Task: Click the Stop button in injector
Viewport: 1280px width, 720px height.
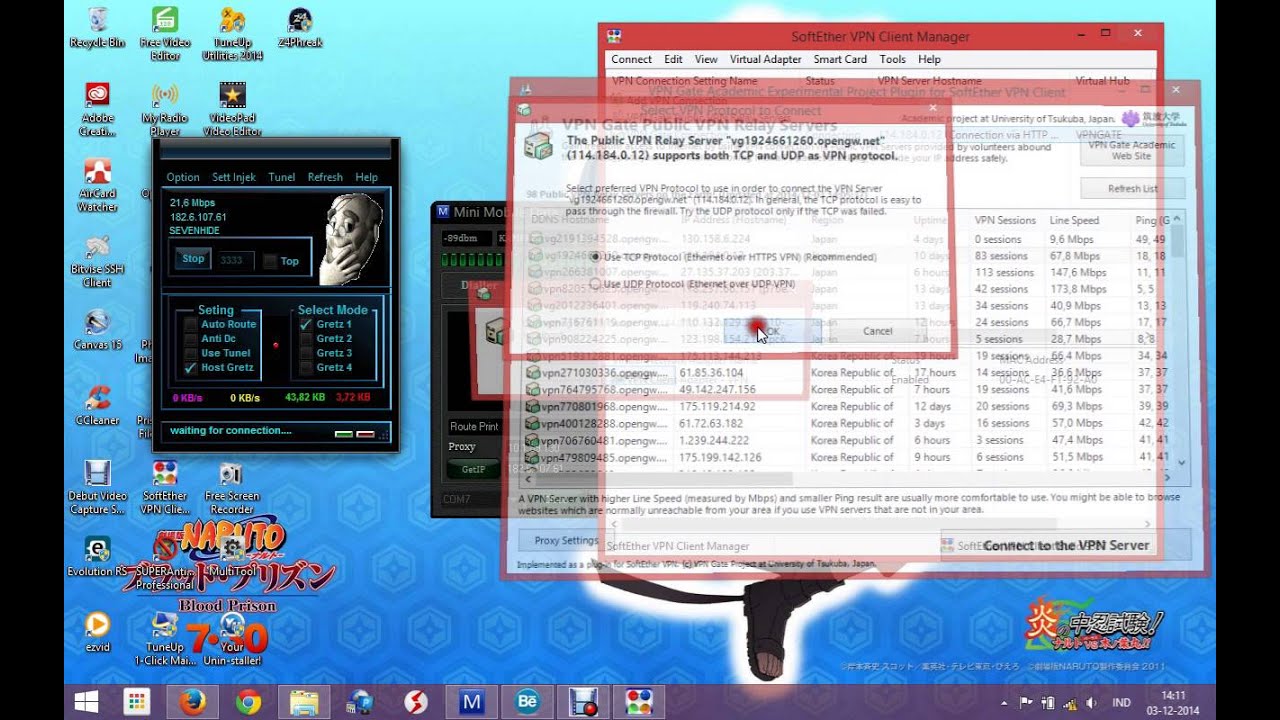Action: click(x=193, y=259)
